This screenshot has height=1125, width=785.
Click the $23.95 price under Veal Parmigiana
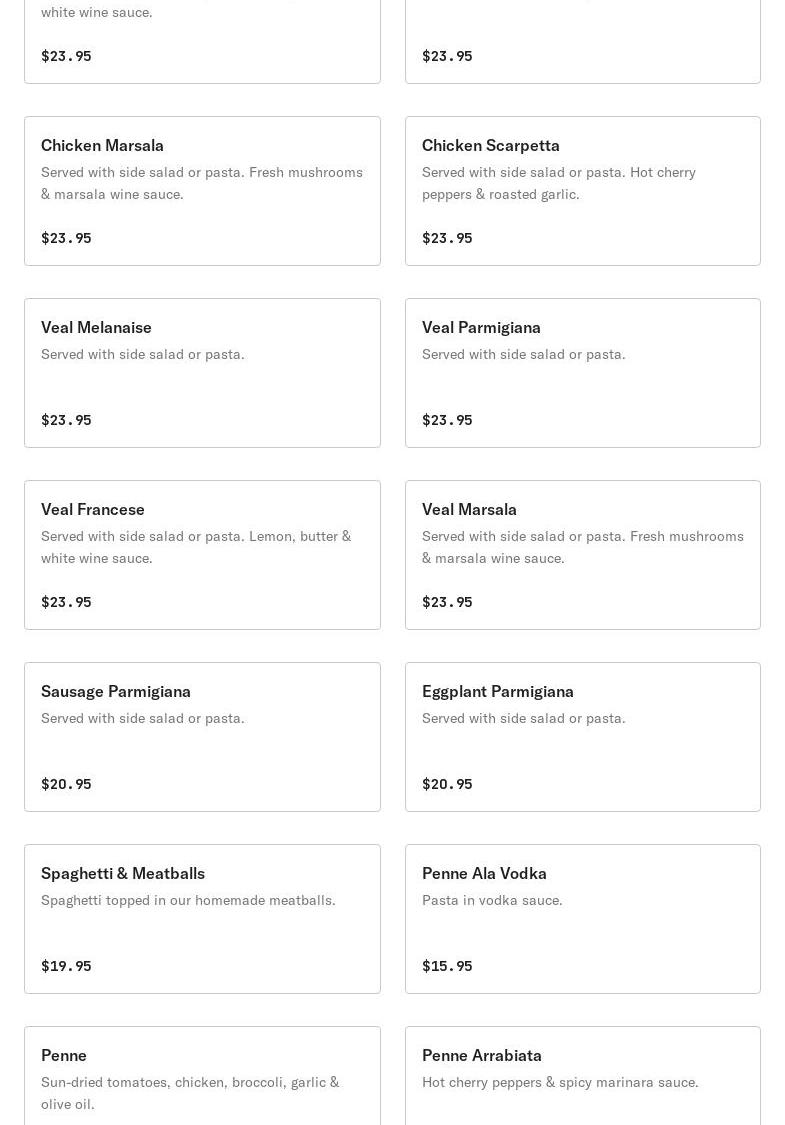pos(447,420)
